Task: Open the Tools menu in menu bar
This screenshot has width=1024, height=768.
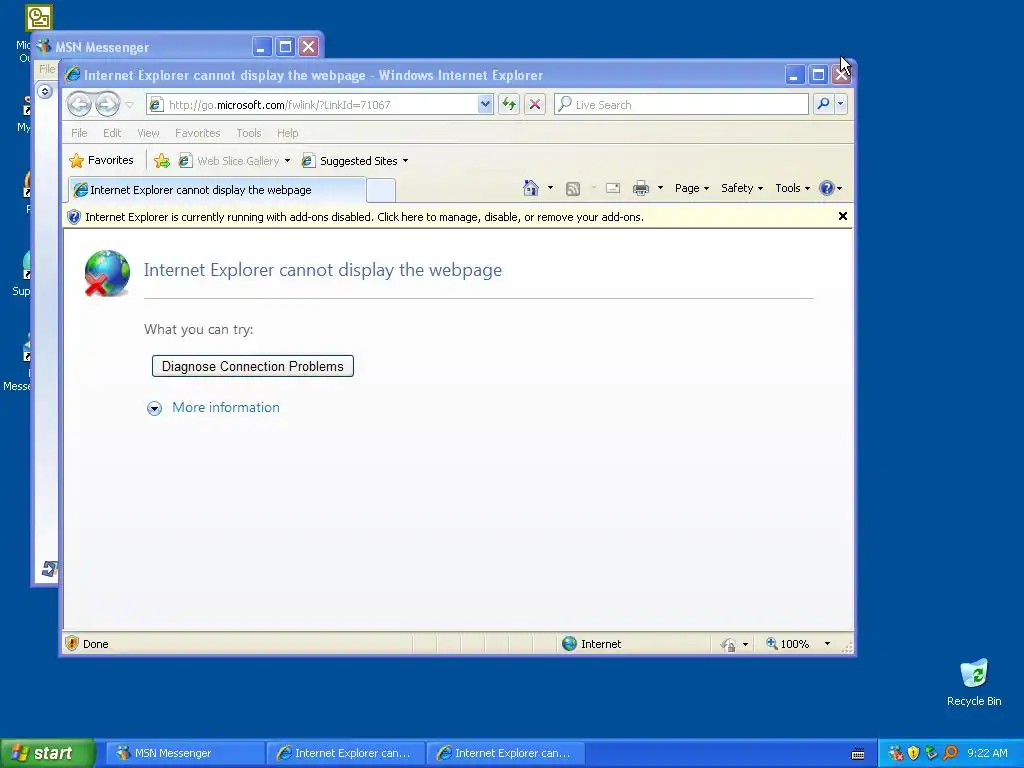Action: 249,133
